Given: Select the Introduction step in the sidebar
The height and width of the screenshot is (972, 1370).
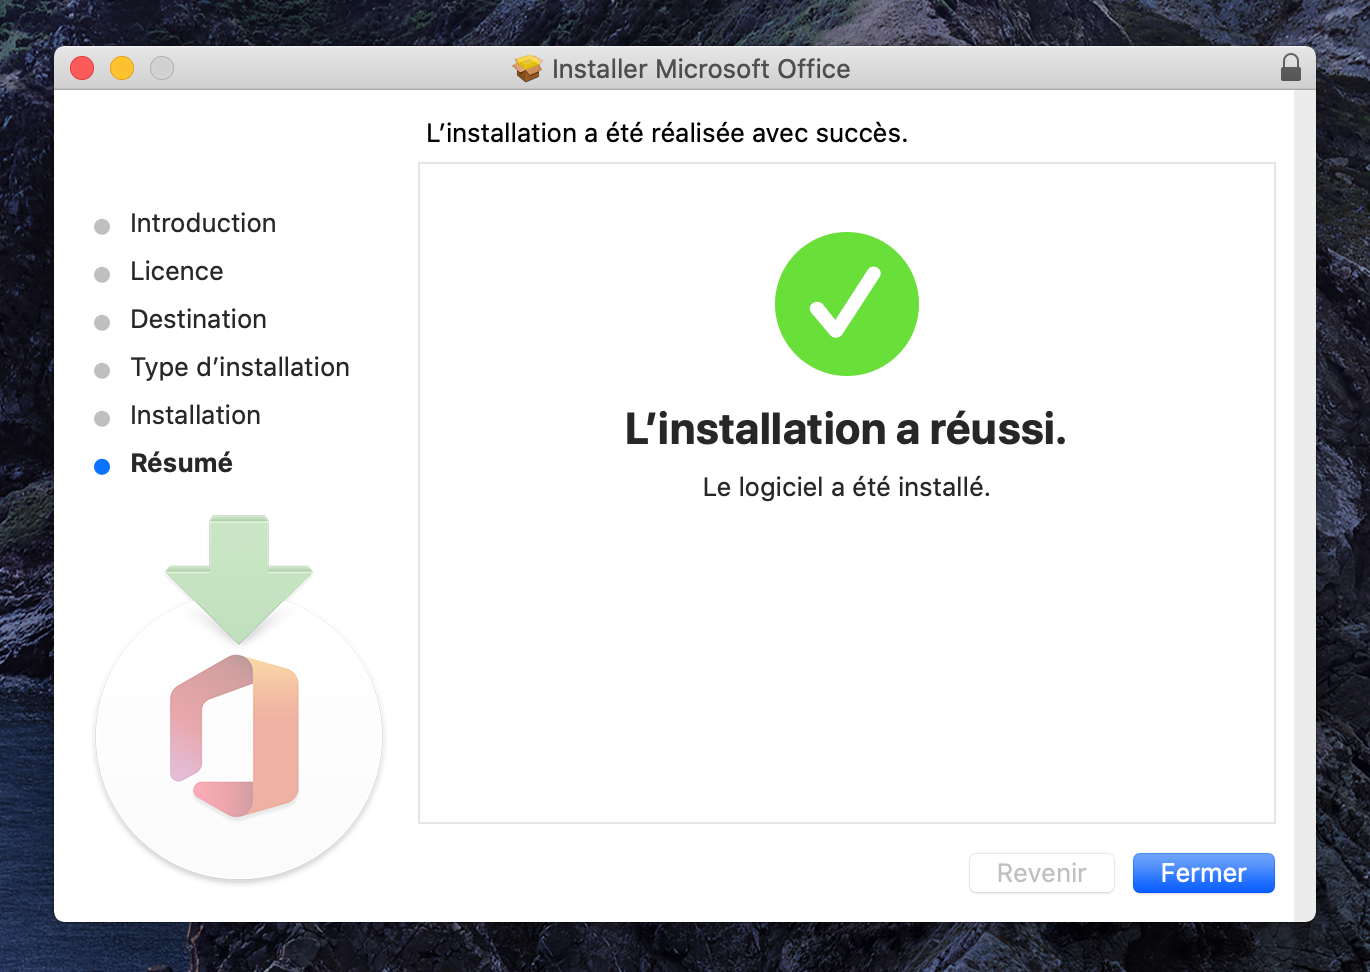Looking at the screenshot, I should [203, 223].
